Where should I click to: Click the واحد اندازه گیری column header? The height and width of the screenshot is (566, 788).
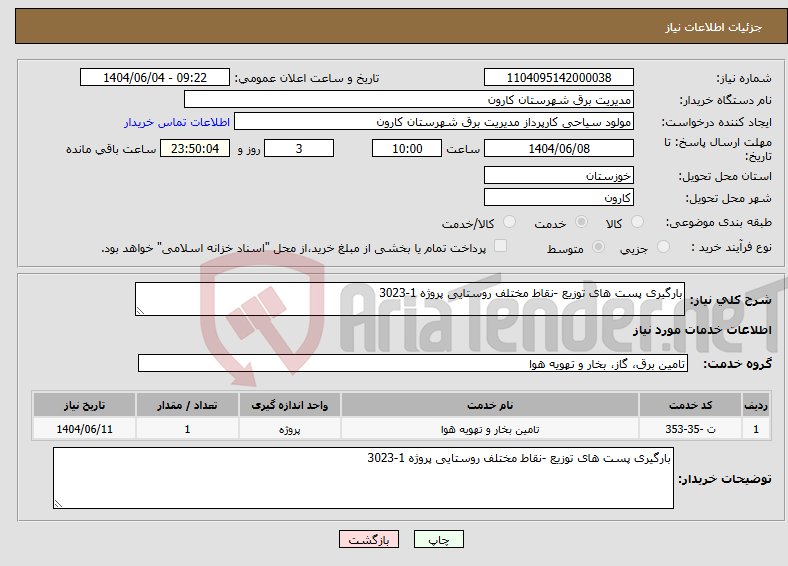[x=290, y=405]
